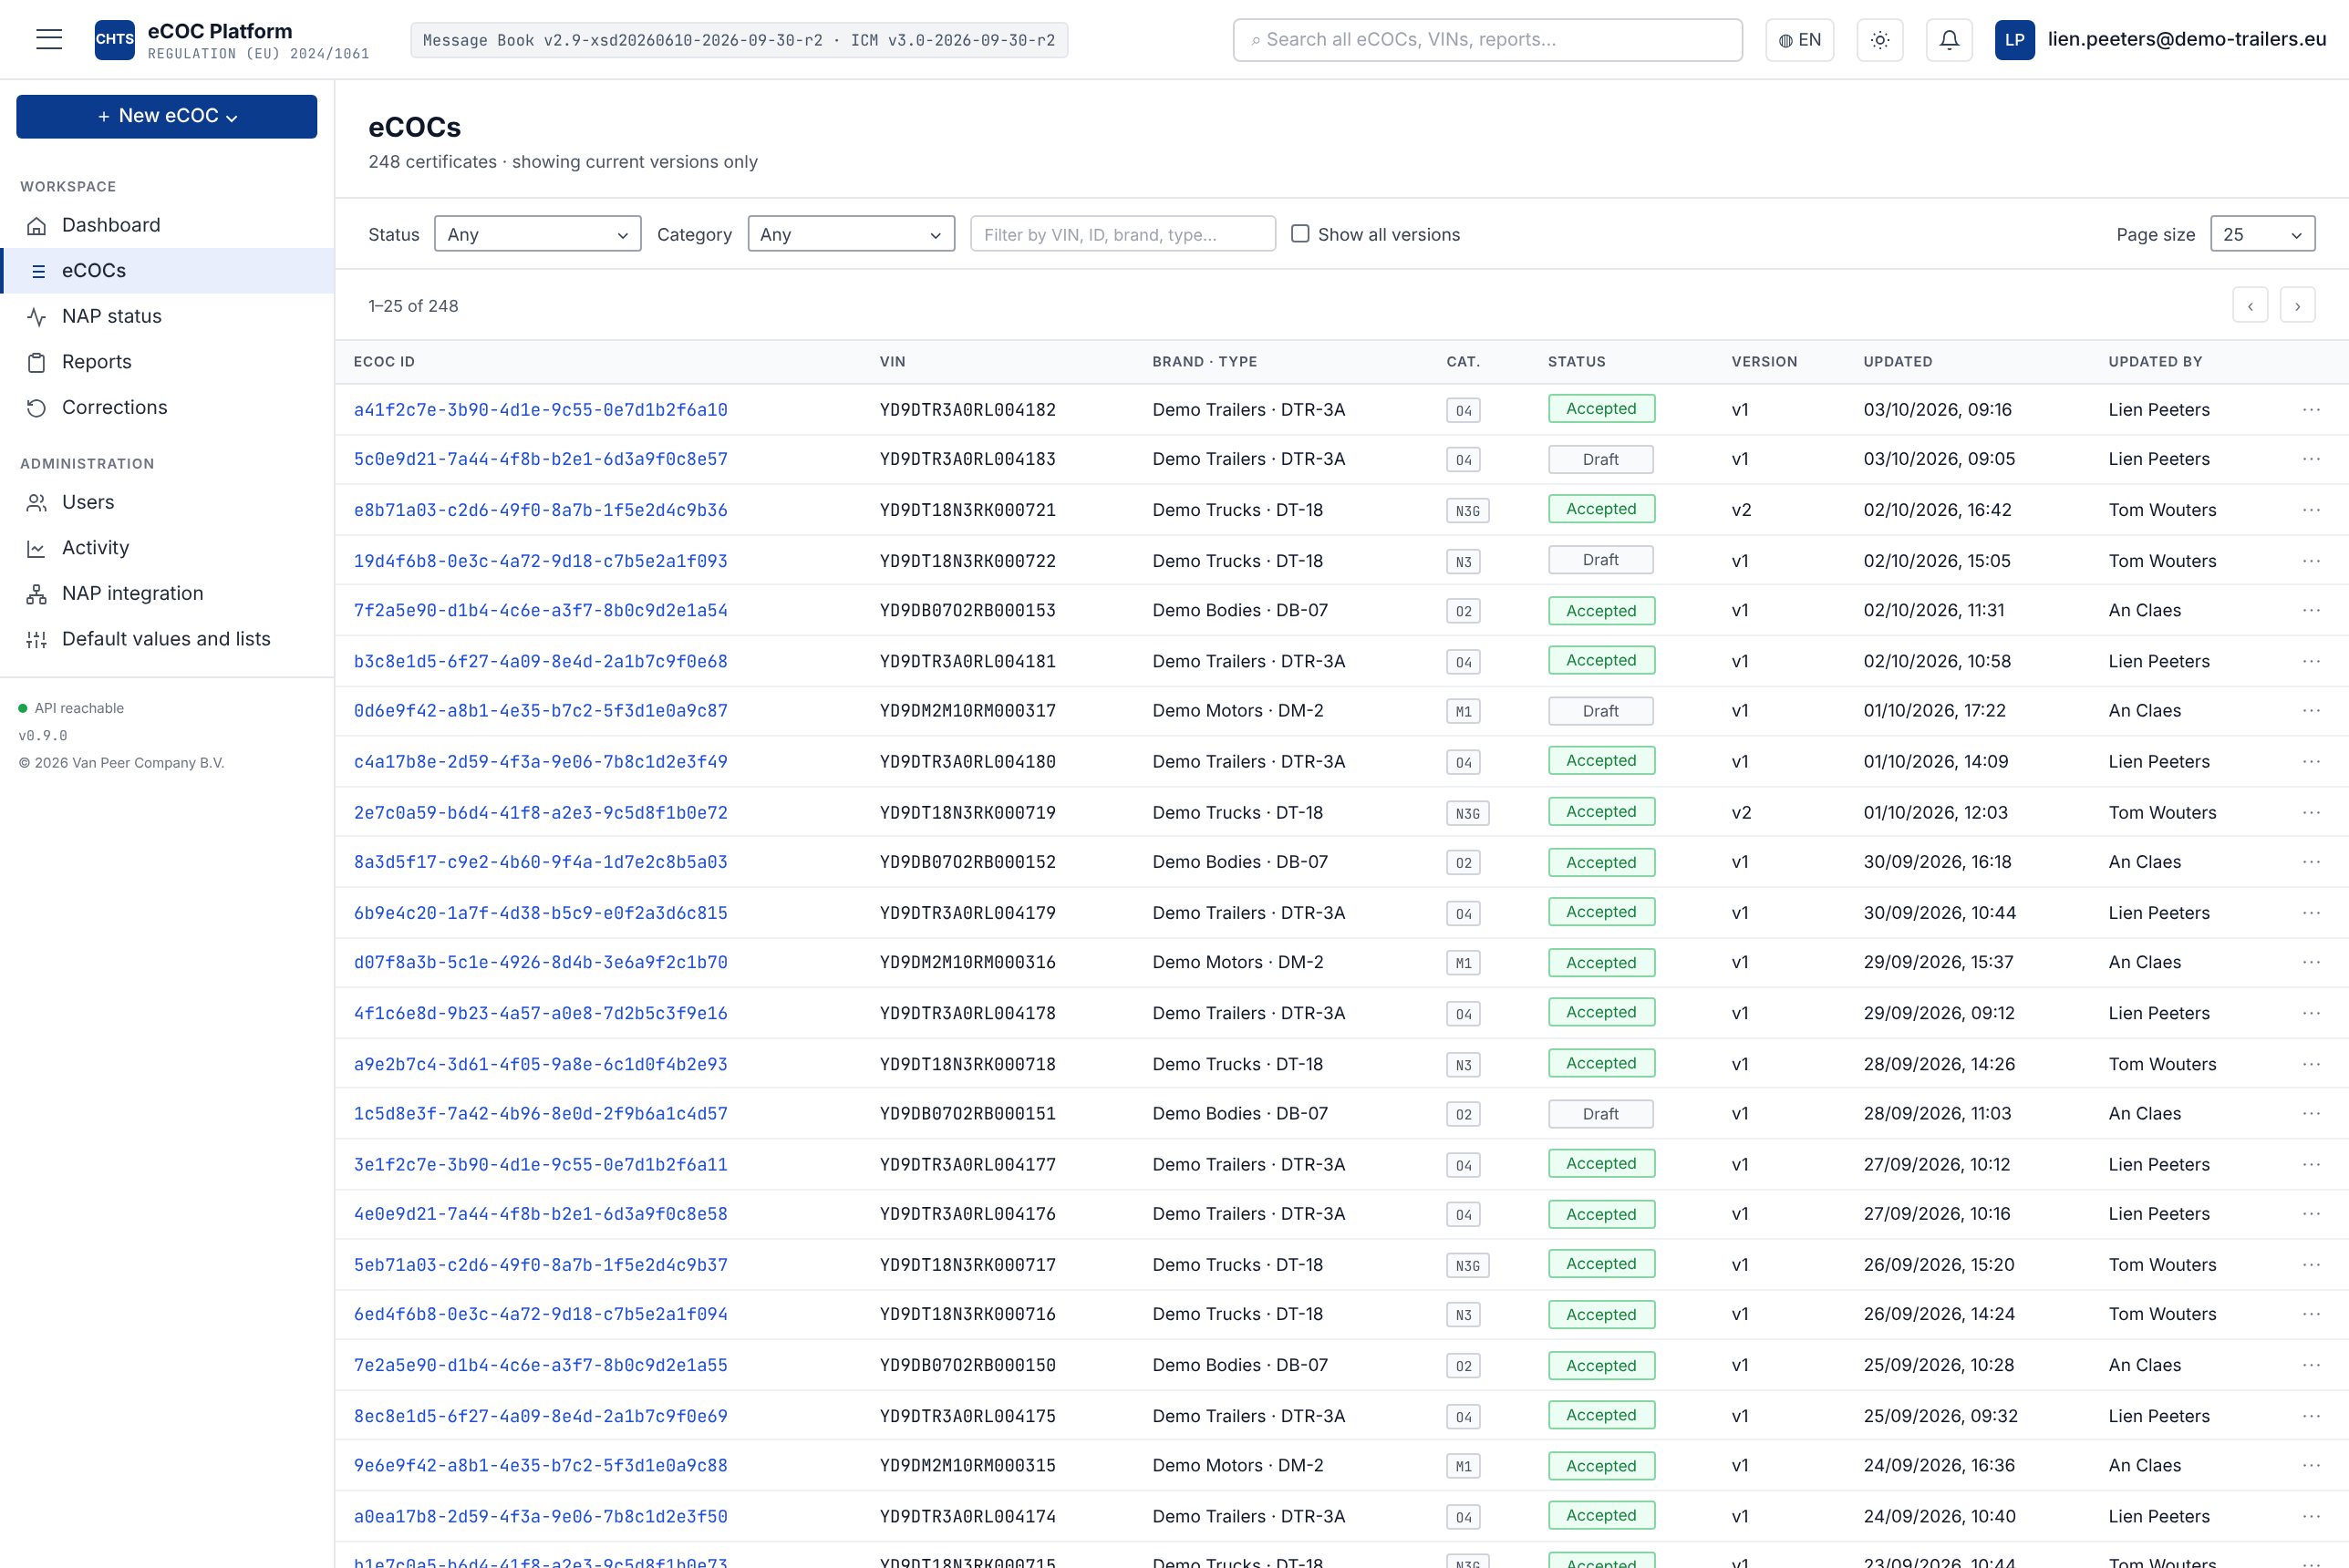The width and height of the screenshot is (2349, 1568).
Task: Expand the Status filter dropdown
Action: 538,234
